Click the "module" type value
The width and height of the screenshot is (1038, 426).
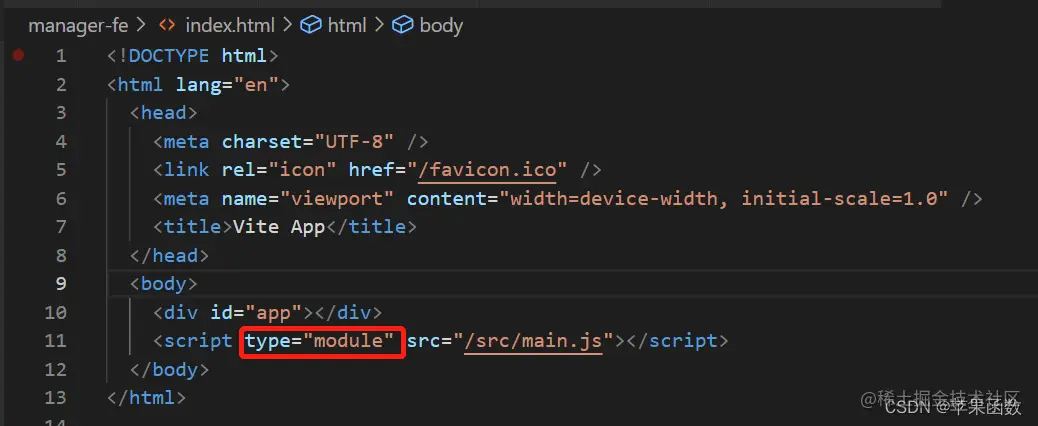coord(348,341)
